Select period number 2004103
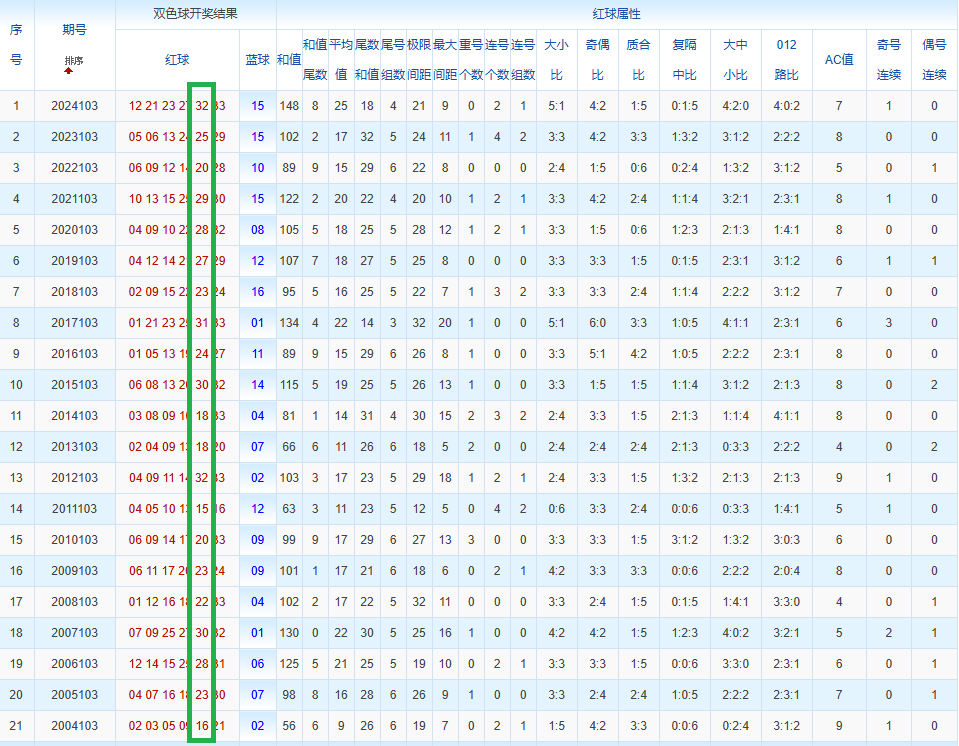Viewport: 959px width, 746px height. pos(75,726)
